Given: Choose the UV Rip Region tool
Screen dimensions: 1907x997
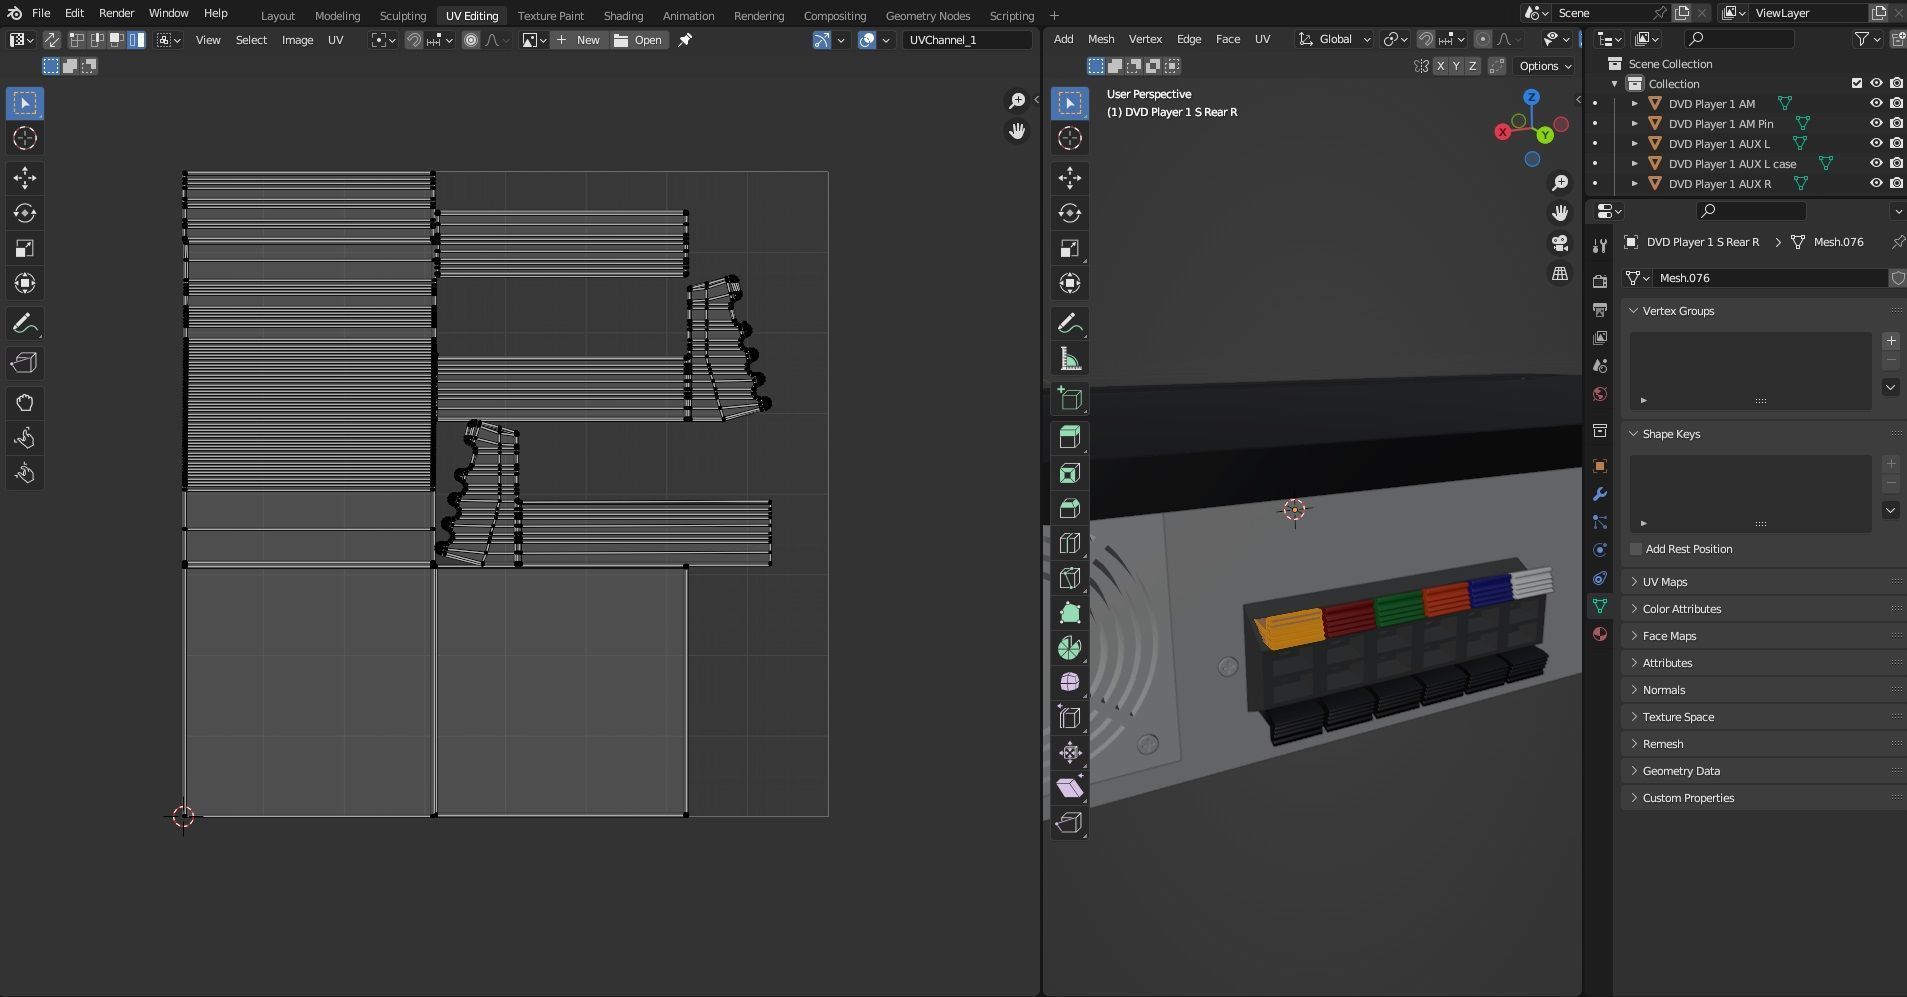Looking at the screenshot, I should [25, 363].
